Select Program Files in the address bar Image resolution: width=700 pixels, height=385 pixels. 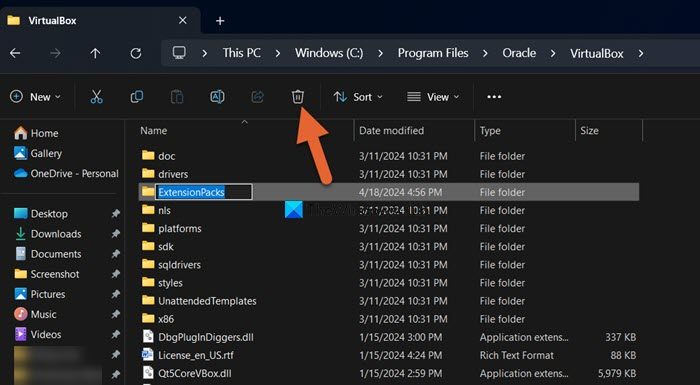click(433, 53)
